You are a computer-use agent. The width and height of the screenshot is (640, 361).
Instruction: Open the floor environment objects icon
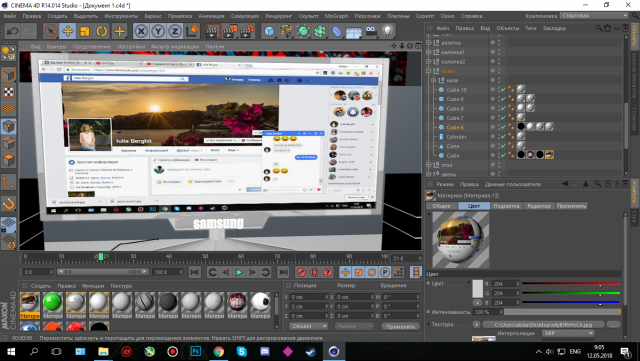pos(353,31)
